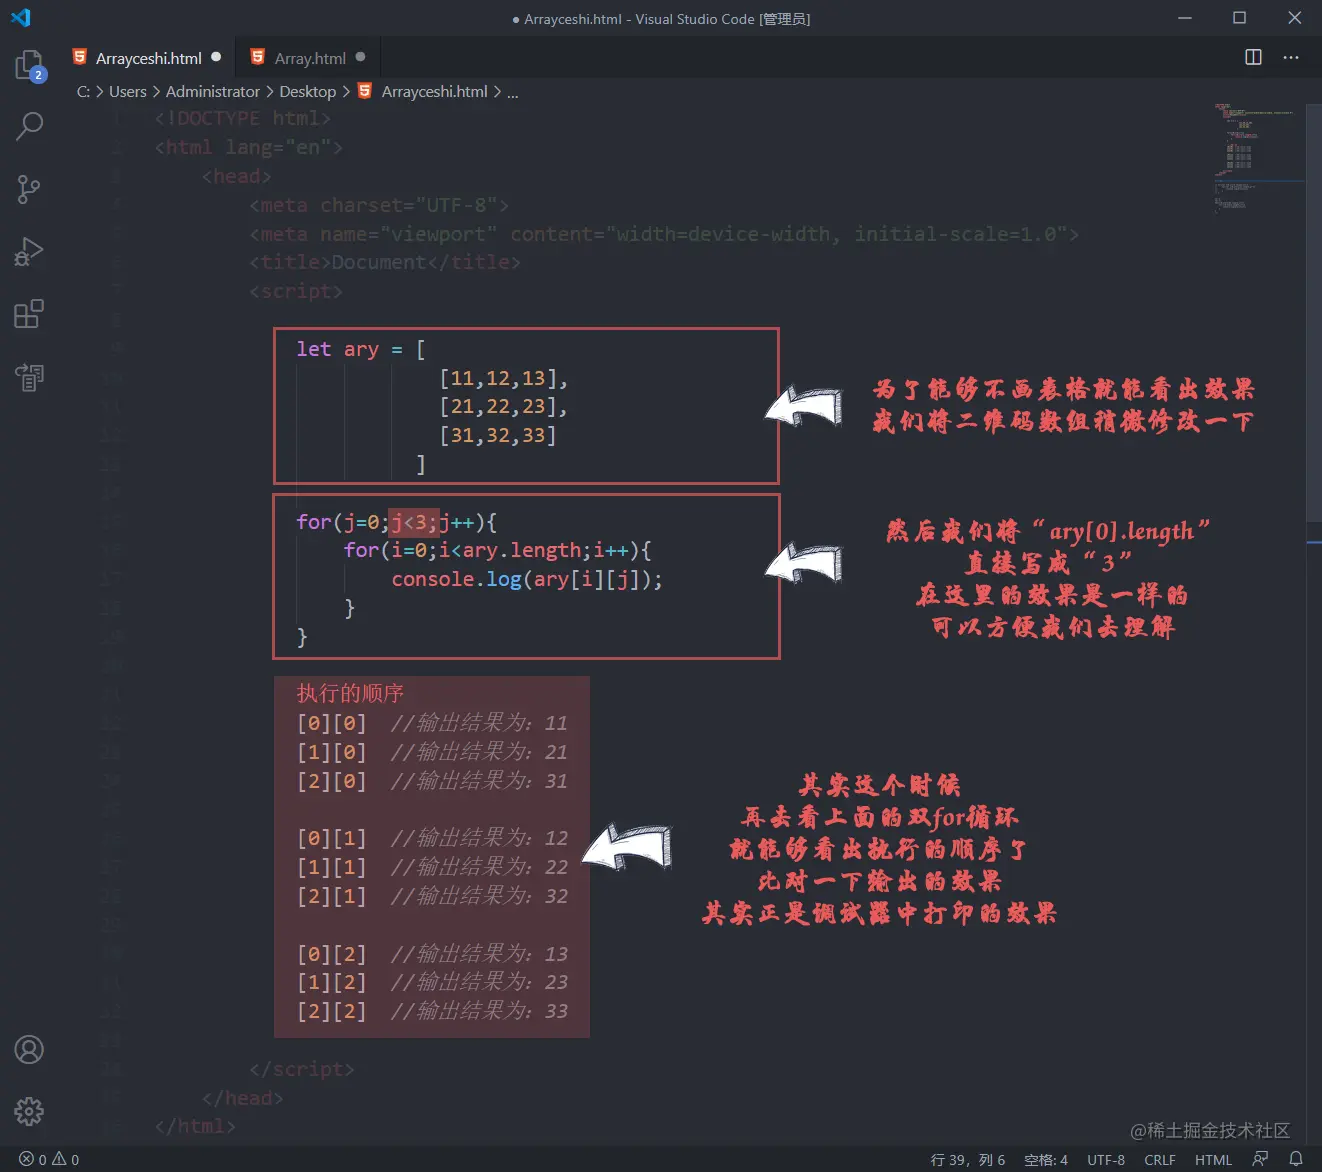Click the '[1][1] //输出结果为: 22' line
Viewport: 1322px width, 1172px height.
pos(432,867)
